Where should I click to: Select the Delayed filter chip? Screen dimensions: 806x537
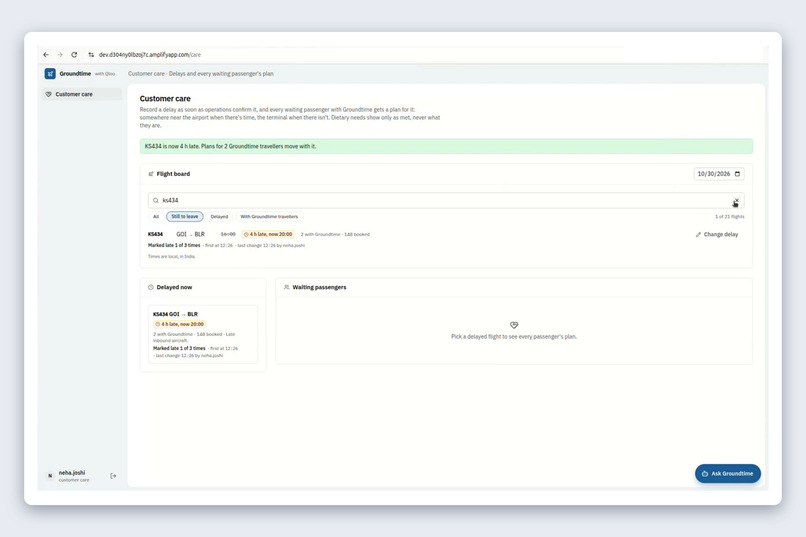(x=219, y=216)
